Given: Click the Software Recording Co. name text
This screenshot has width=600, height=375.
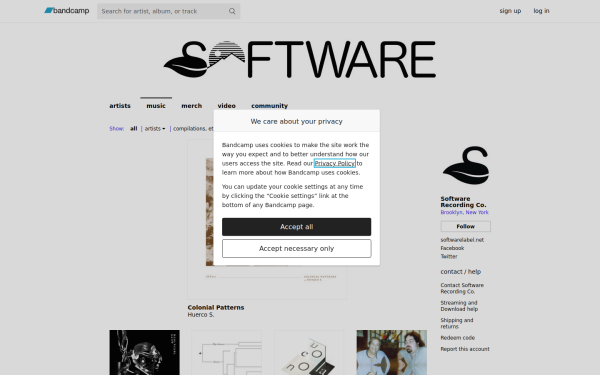Looking at the screenshot, I should [x=463, y=202].
